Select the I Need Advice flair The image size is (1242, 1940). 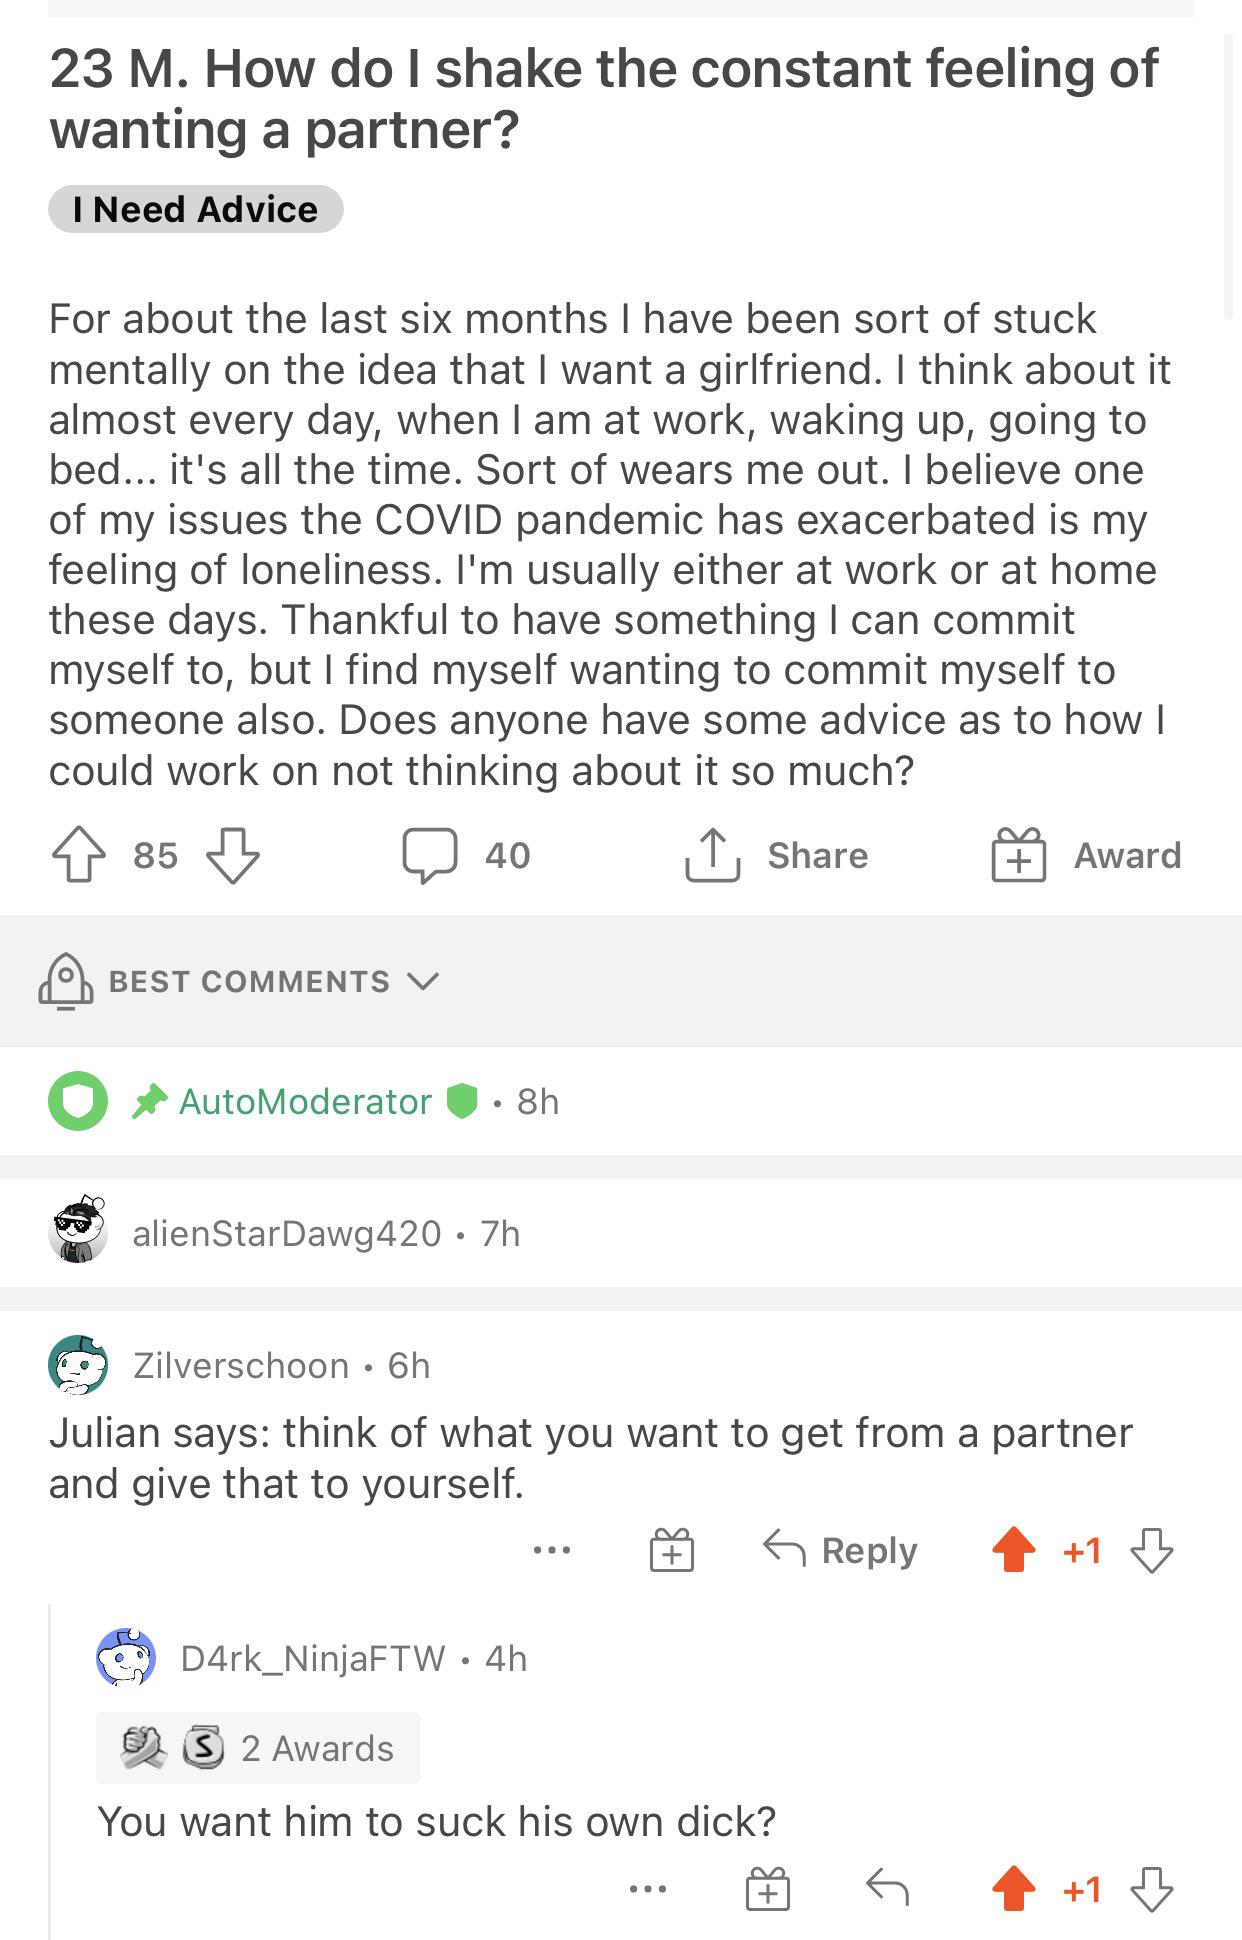pyautogui.click(x=196, y=210)
